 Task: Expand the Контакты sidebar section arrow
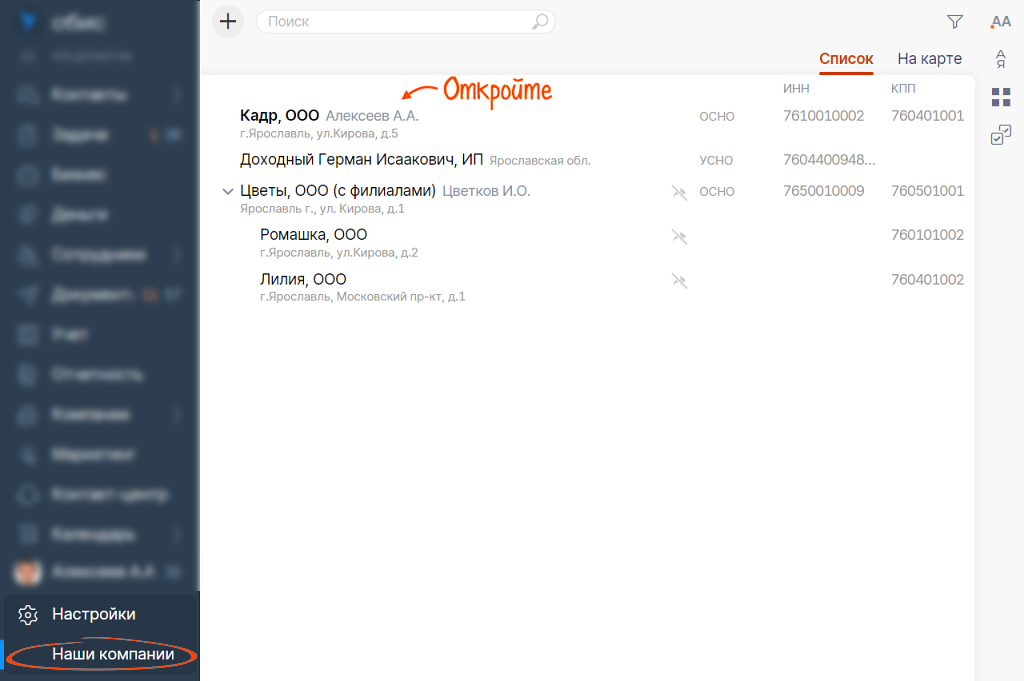pyautogui.click(x=176, y=95)
